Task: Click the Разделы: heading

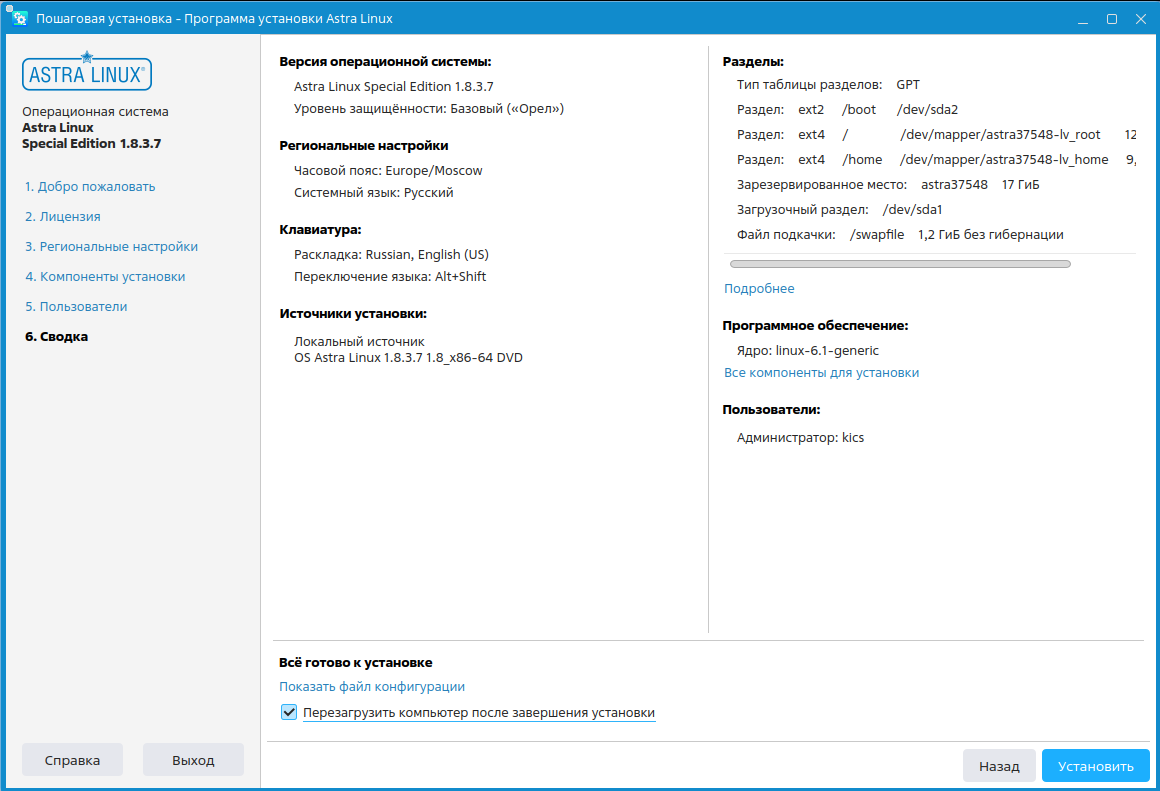Action: [x=753, y=62]
